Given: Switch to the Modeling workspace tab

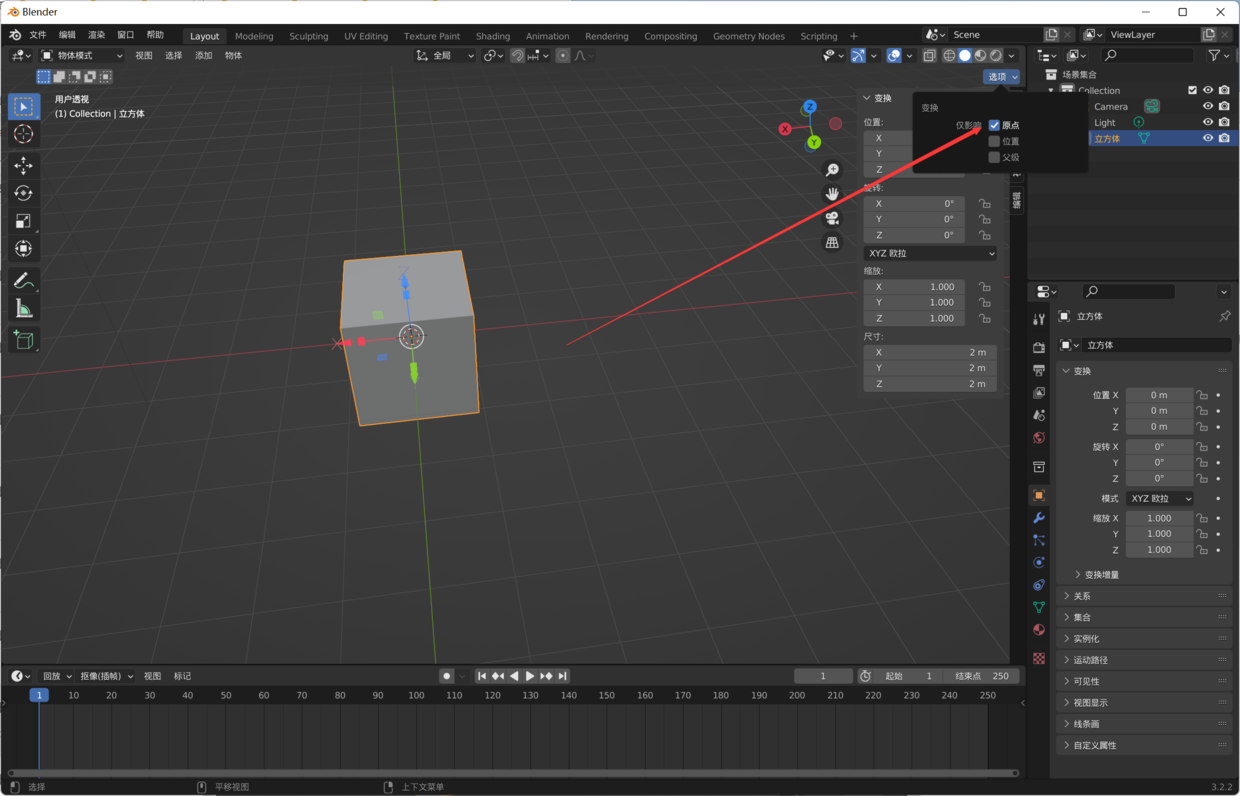Looking at the screenshot, I should (x=254, y=36).
